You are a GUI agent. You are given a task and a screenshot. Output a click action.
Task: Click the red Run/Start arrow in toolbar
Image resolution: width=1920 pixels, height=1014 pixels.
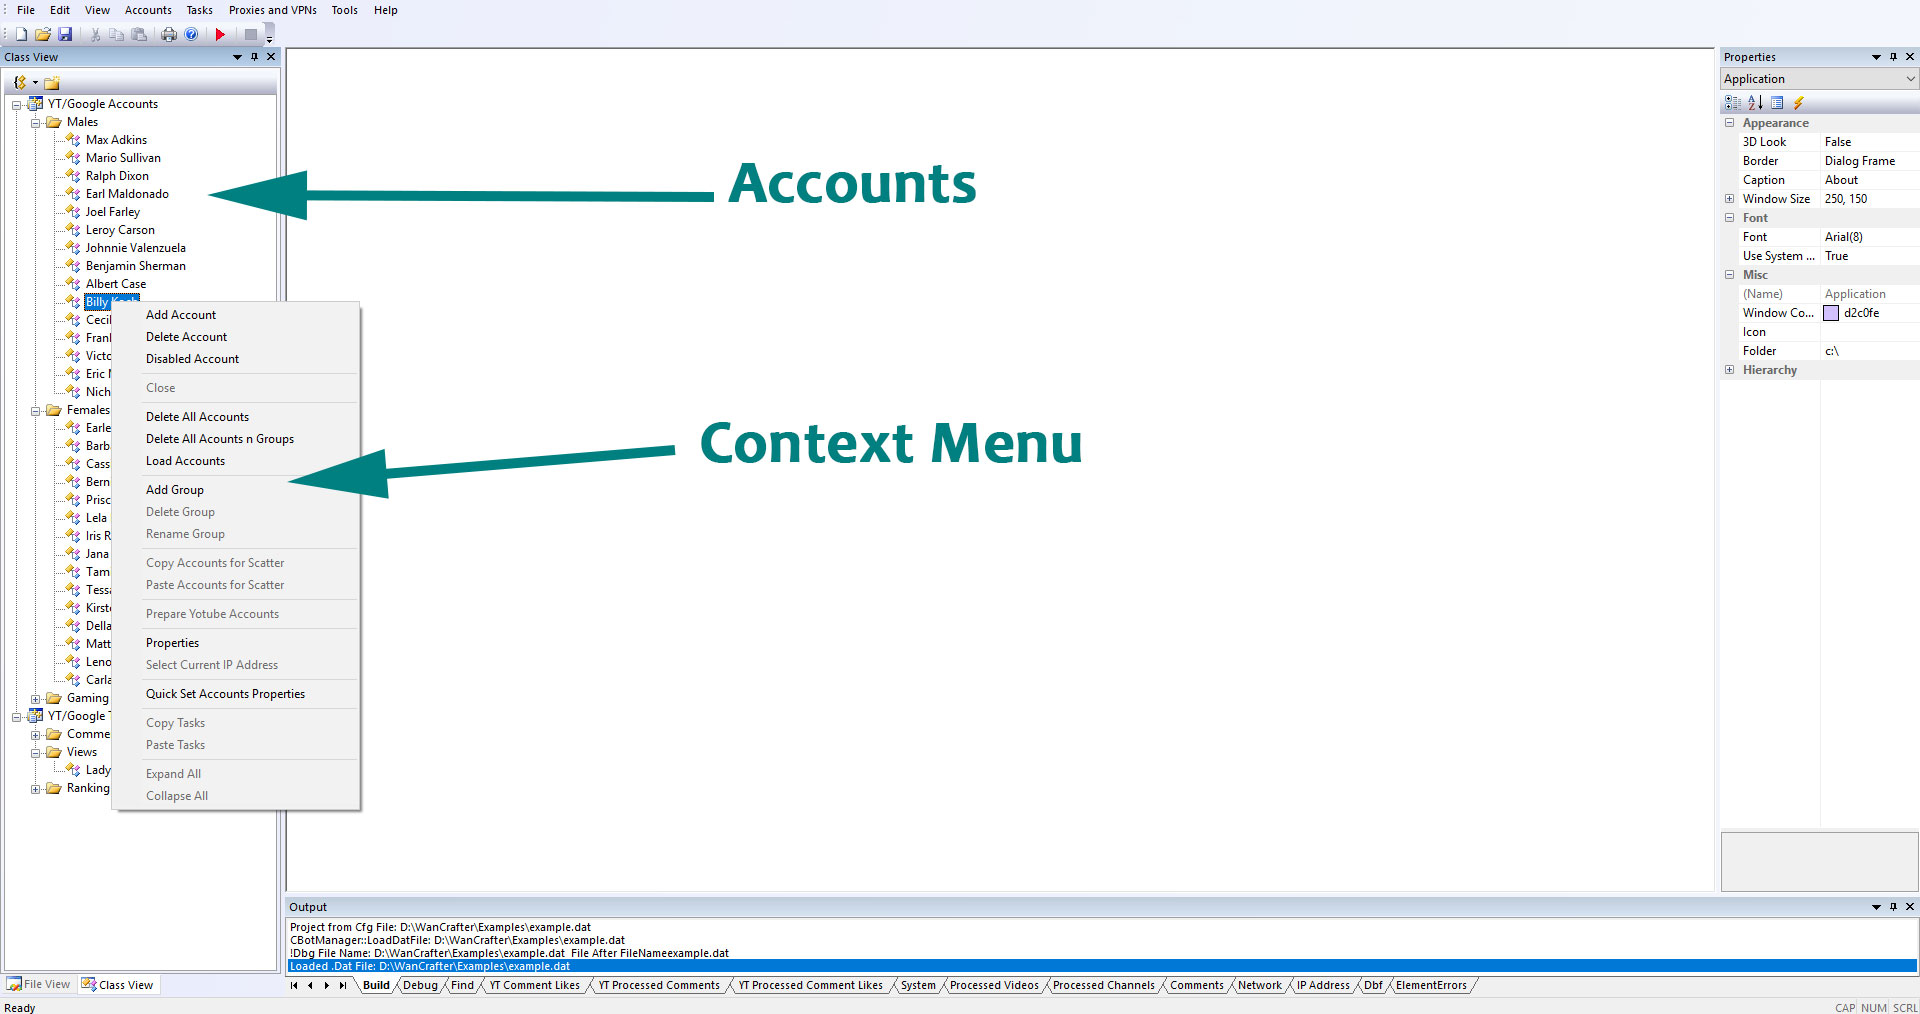click(220, 34)
